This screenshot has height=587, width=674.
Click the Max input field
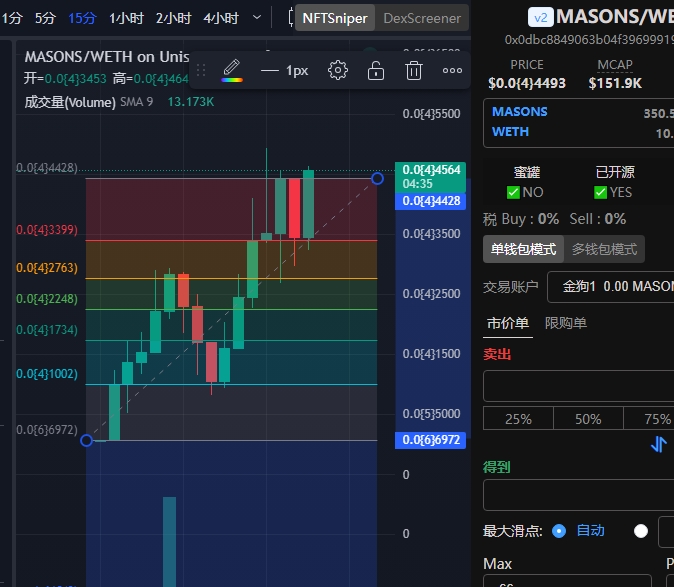[567, 581]
